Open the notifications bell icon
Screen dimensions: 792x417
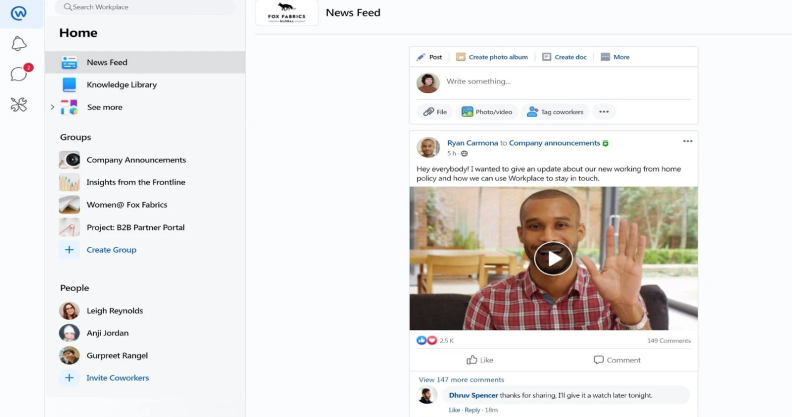click(x=19, y=44)
